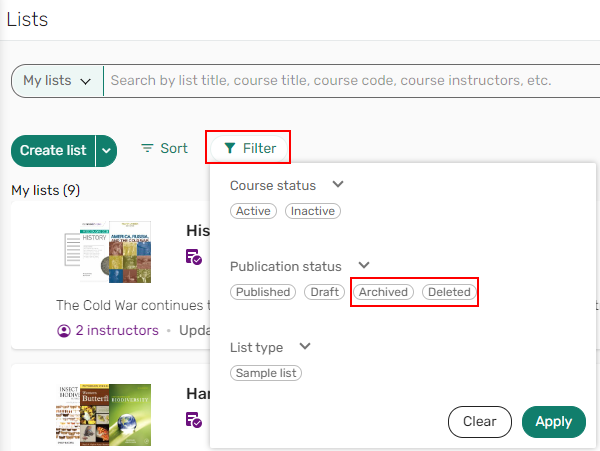The image size is (600, 451).
Task: Toggle the Active course status chip
Action: pos(254,211)
